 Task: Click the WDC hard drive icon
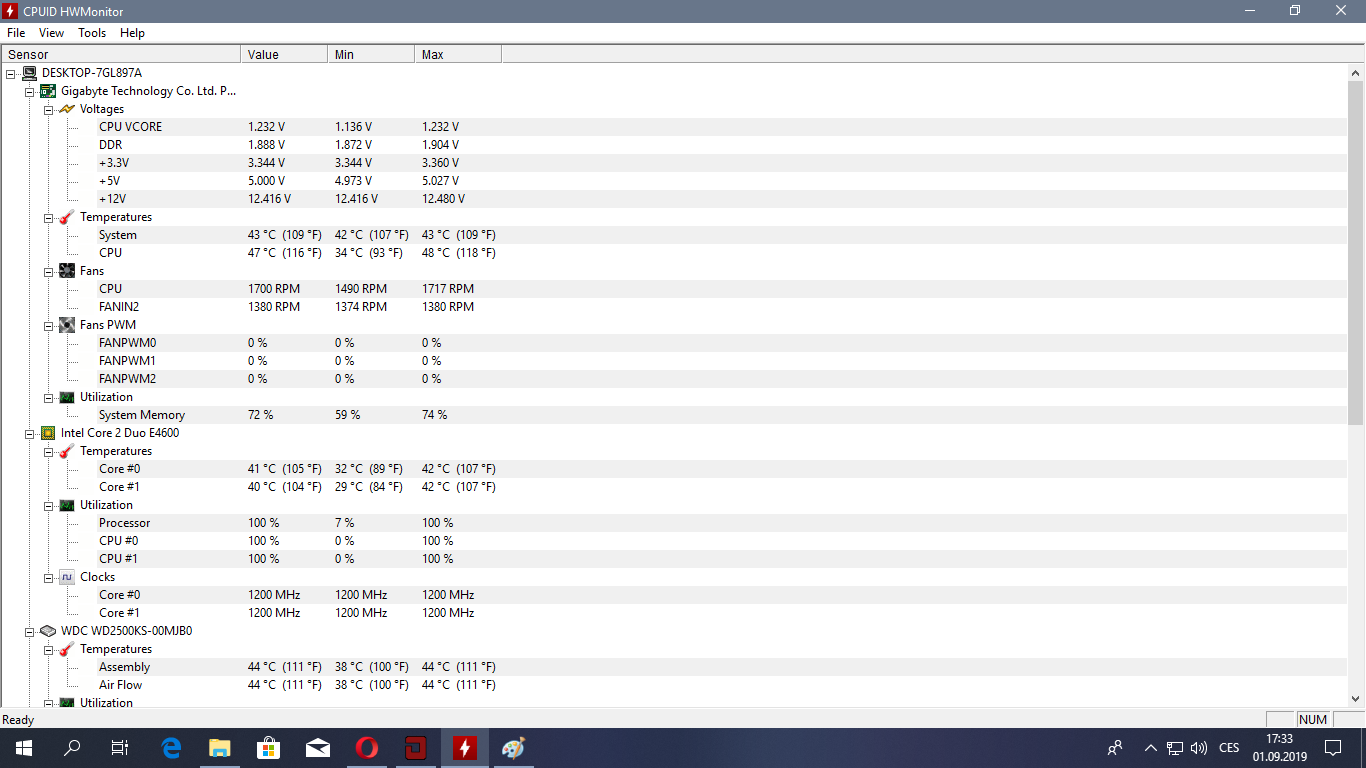[47, 631]
